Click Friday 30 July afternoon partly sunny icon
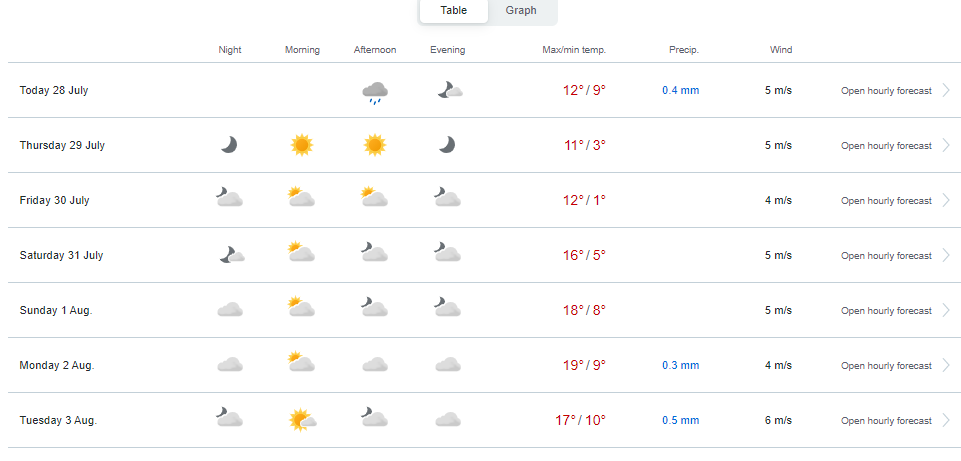 pos(374,197)
